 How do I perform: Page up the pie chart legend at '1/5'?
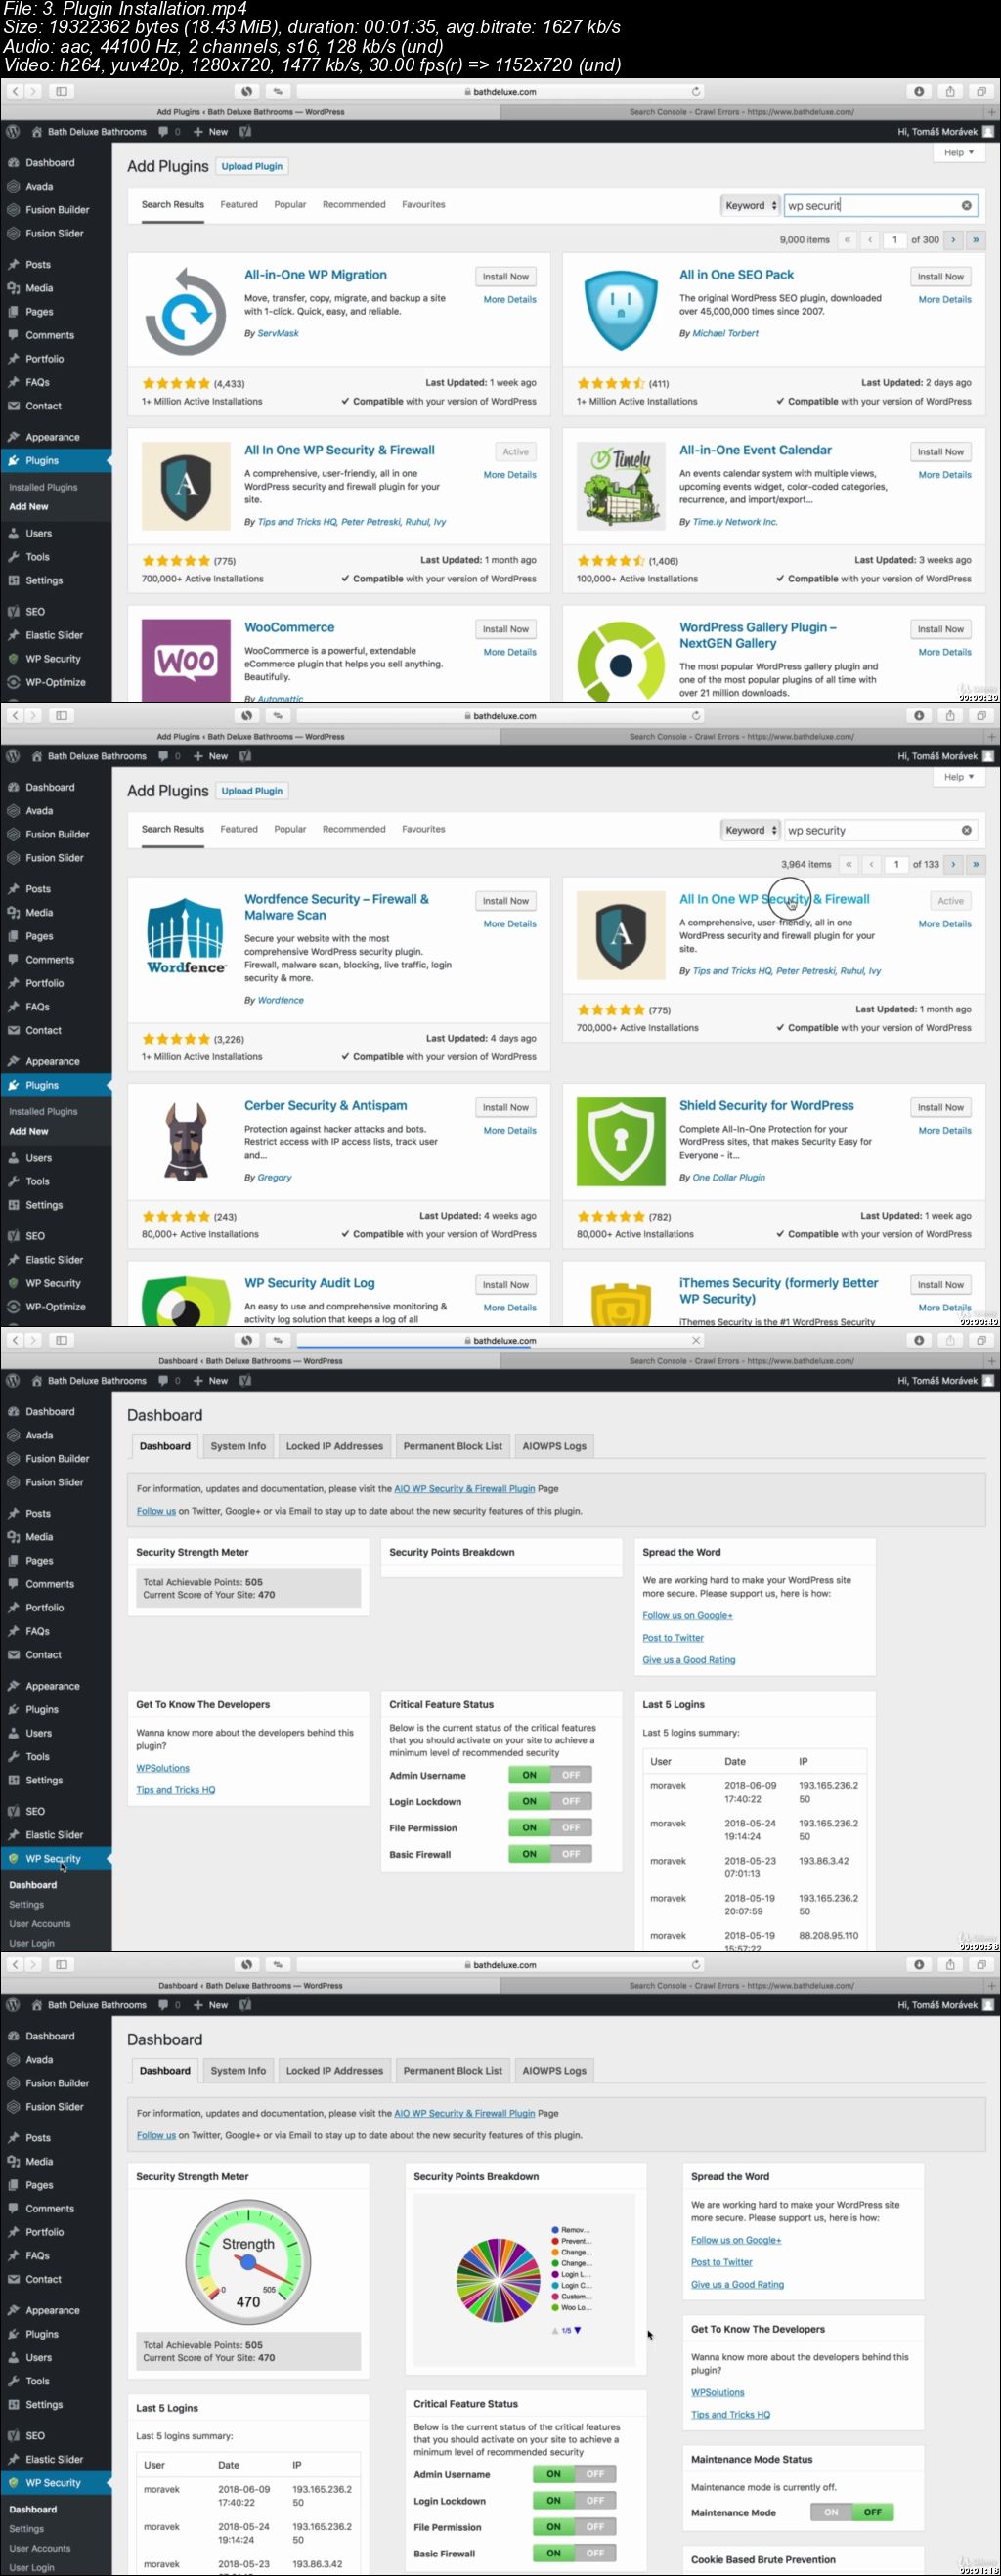[555, 2330]
